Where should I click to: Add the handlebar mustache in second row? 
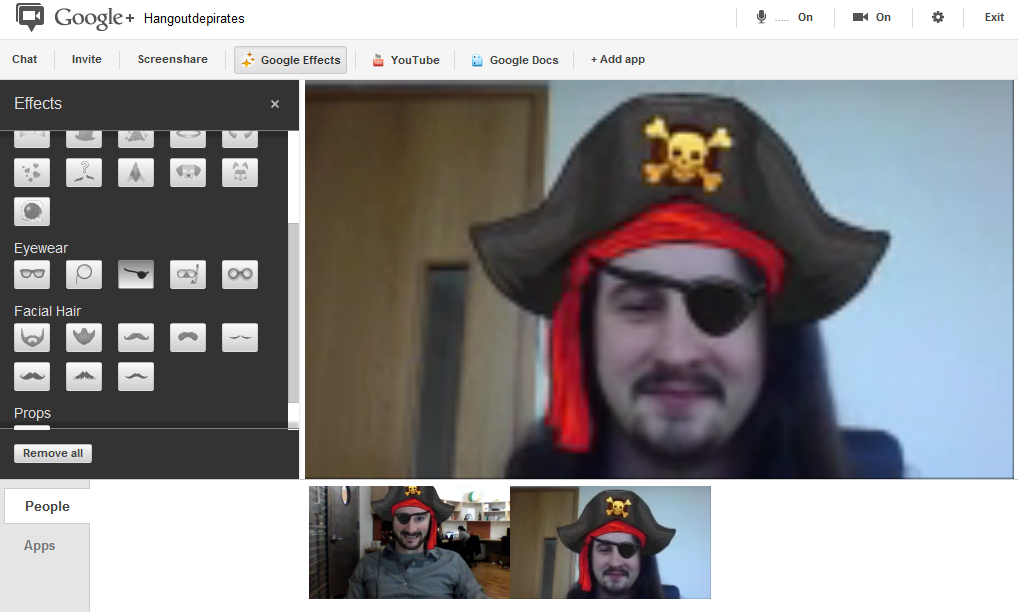(32, 376)
